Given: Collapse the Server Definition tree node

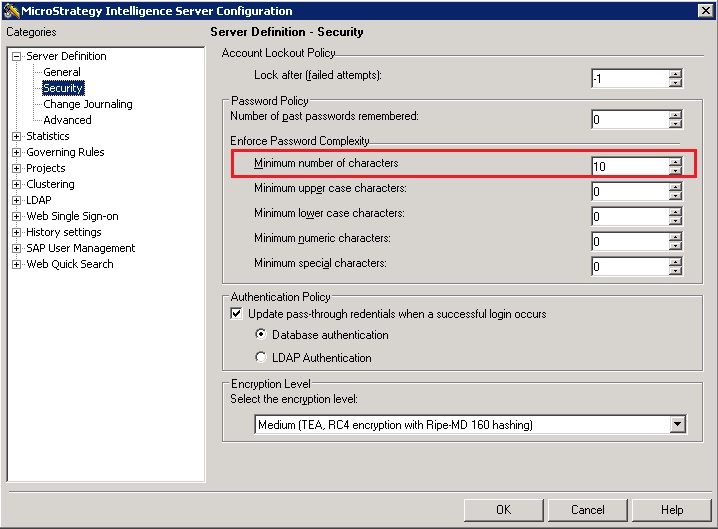Looking at the screenshot, I should coord(16,56).
